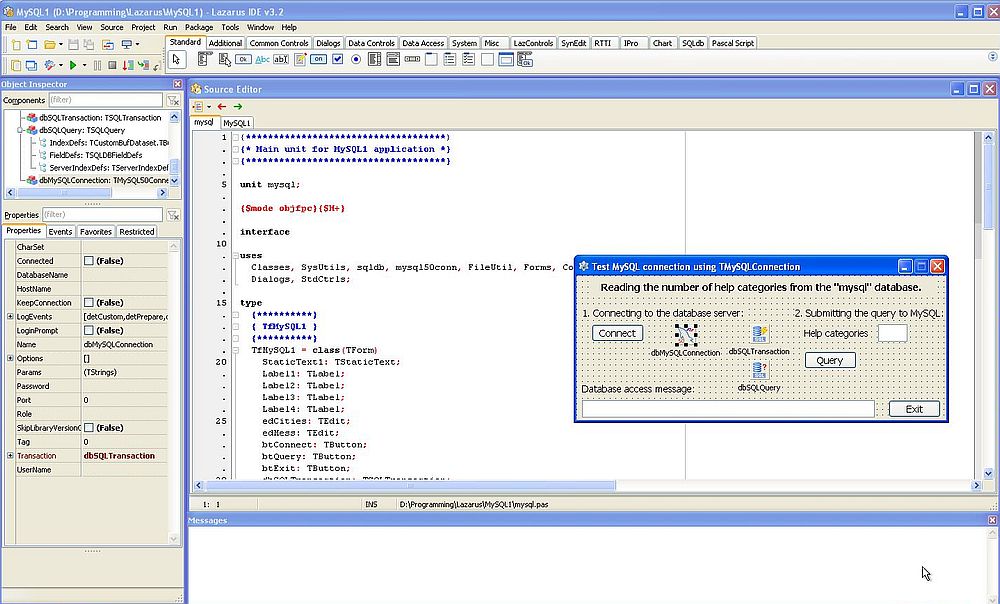1000x604 pixels.
Task: Switch to the MySQL1 source editor tab
Action: point(237,122)
